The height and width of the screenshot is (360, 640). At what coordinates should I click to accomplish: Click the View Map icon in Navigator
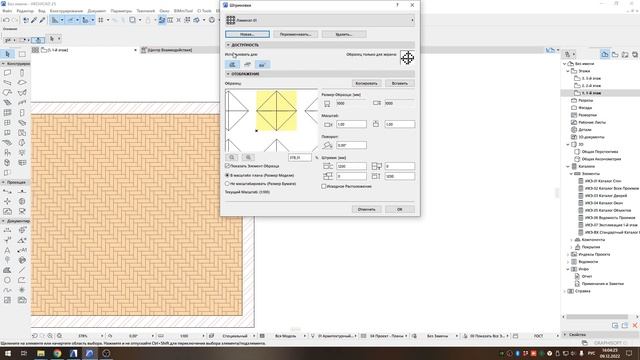(x=615, y=54)
